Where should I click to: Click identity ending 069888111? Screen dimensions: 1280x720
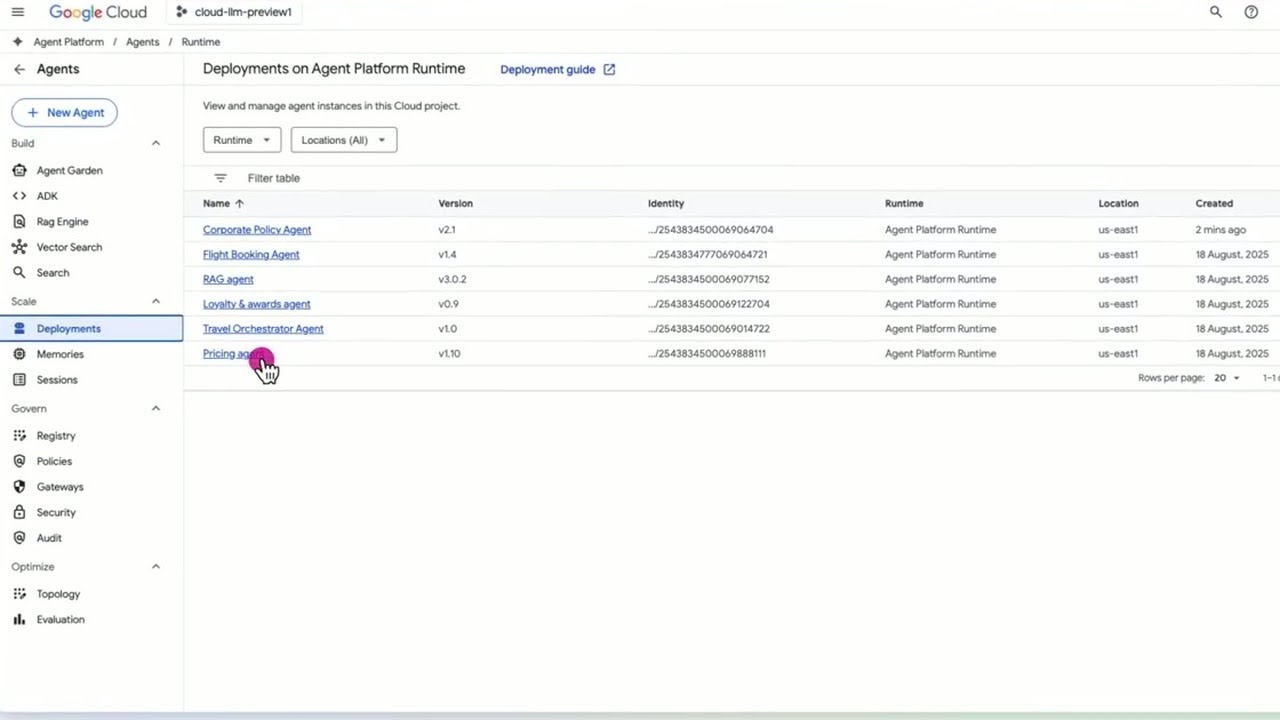[707, 353]
